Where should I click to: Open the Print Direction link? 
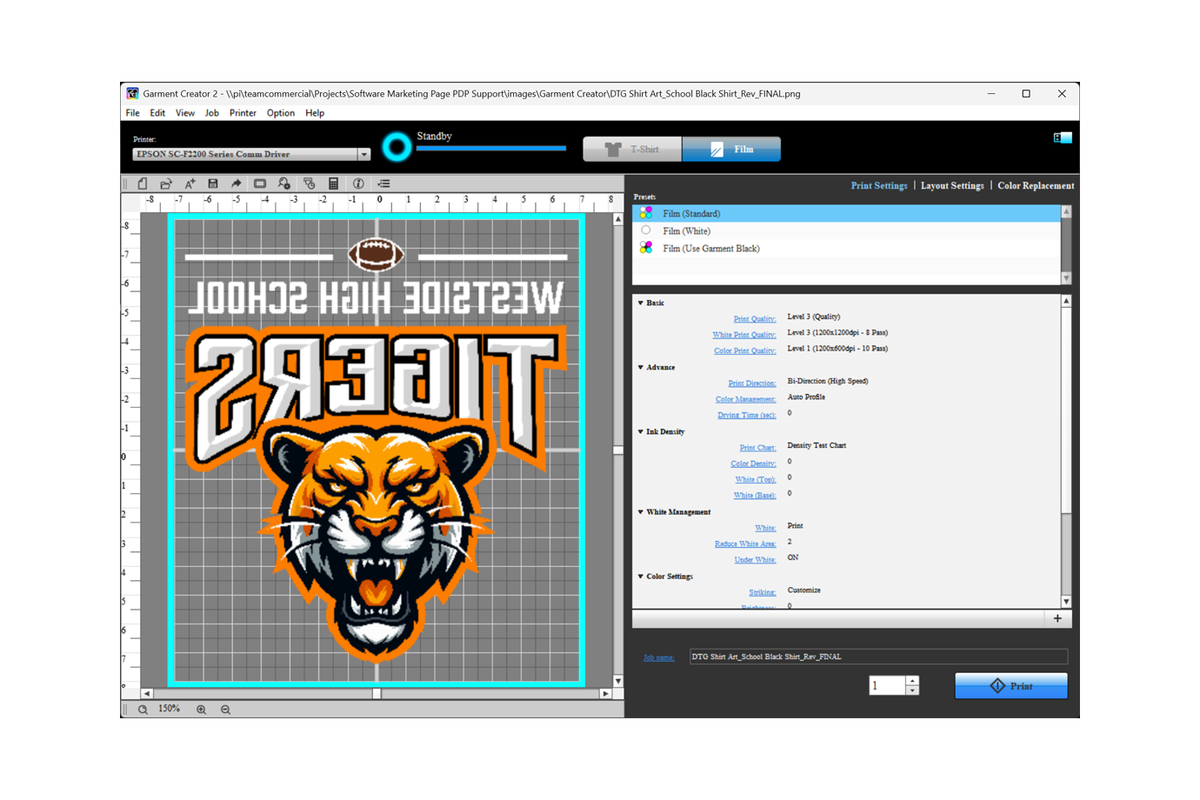tap(752, 383)
